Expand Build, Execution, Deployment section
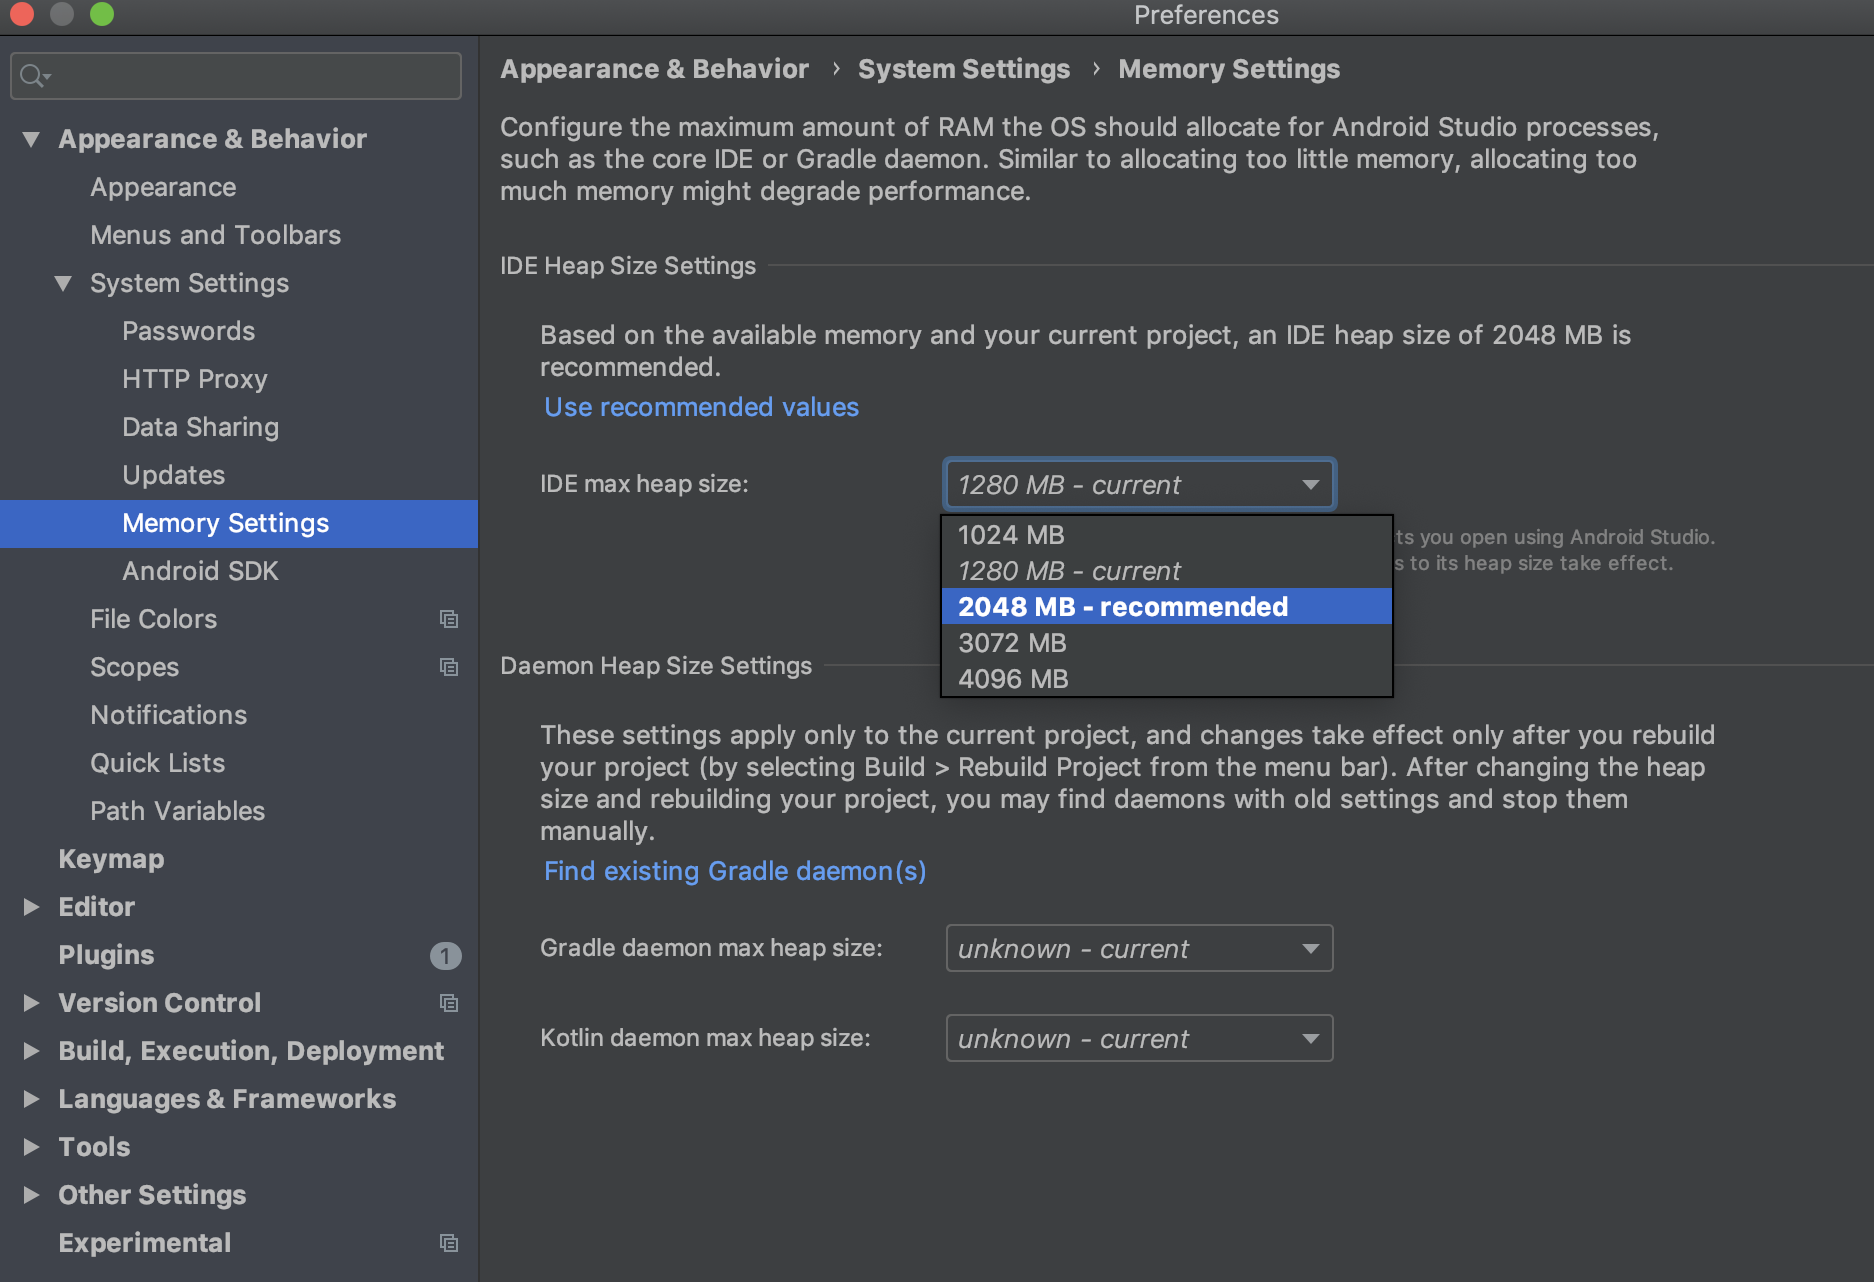Viewport: 1874px width, 1282px height. point(31,1051)
